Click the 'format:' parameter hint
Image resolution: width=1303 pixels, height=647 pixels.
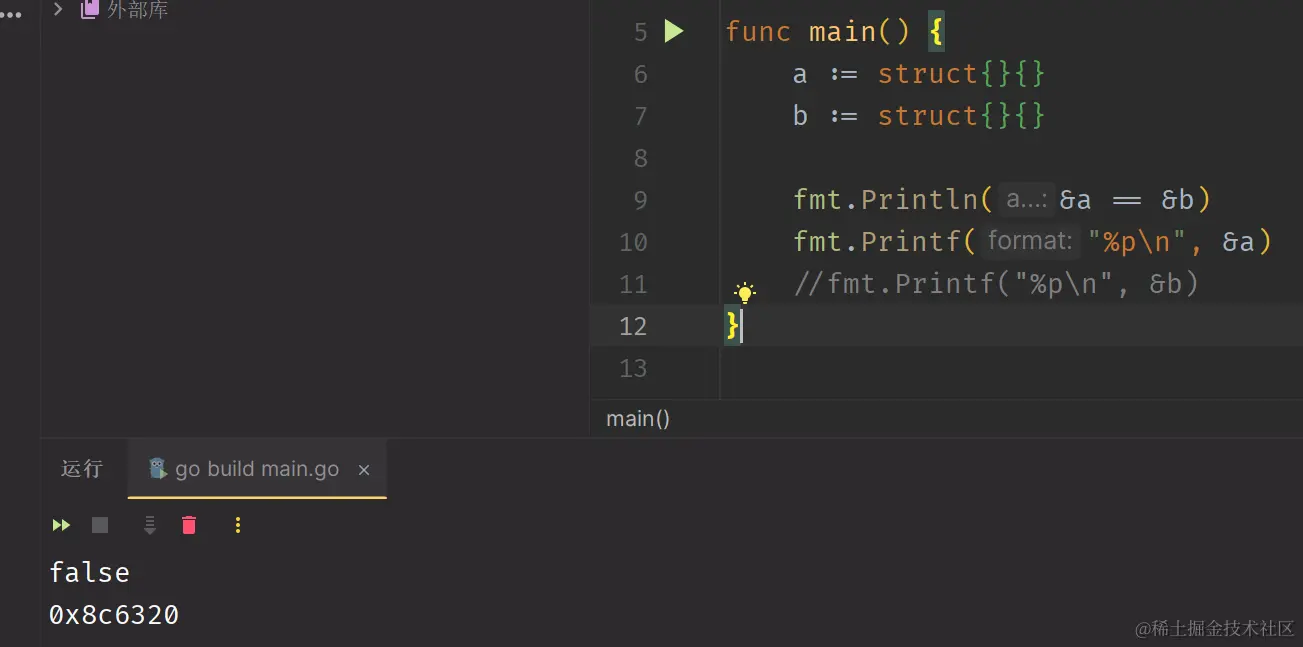coord(1030,241)
